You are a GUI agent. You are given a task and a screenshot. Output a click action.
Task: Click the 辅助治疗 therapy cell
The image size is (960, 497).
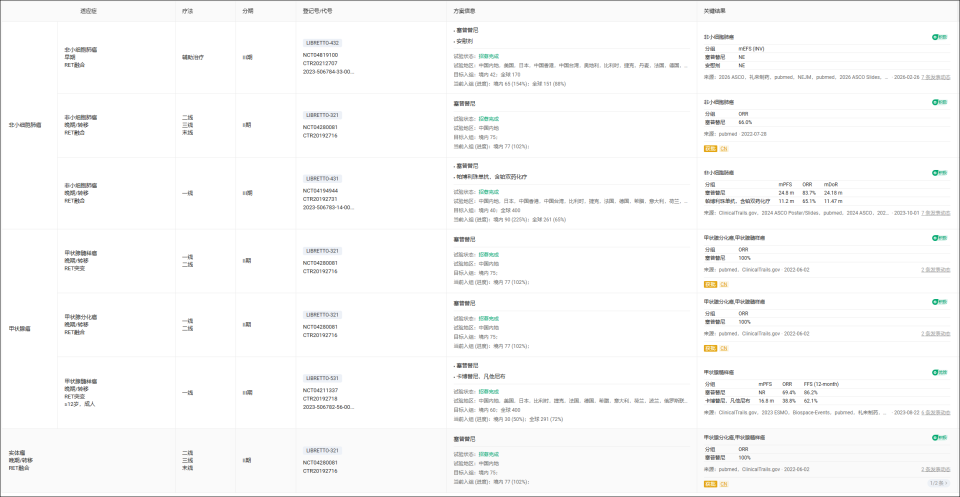(x=193, y=57)
